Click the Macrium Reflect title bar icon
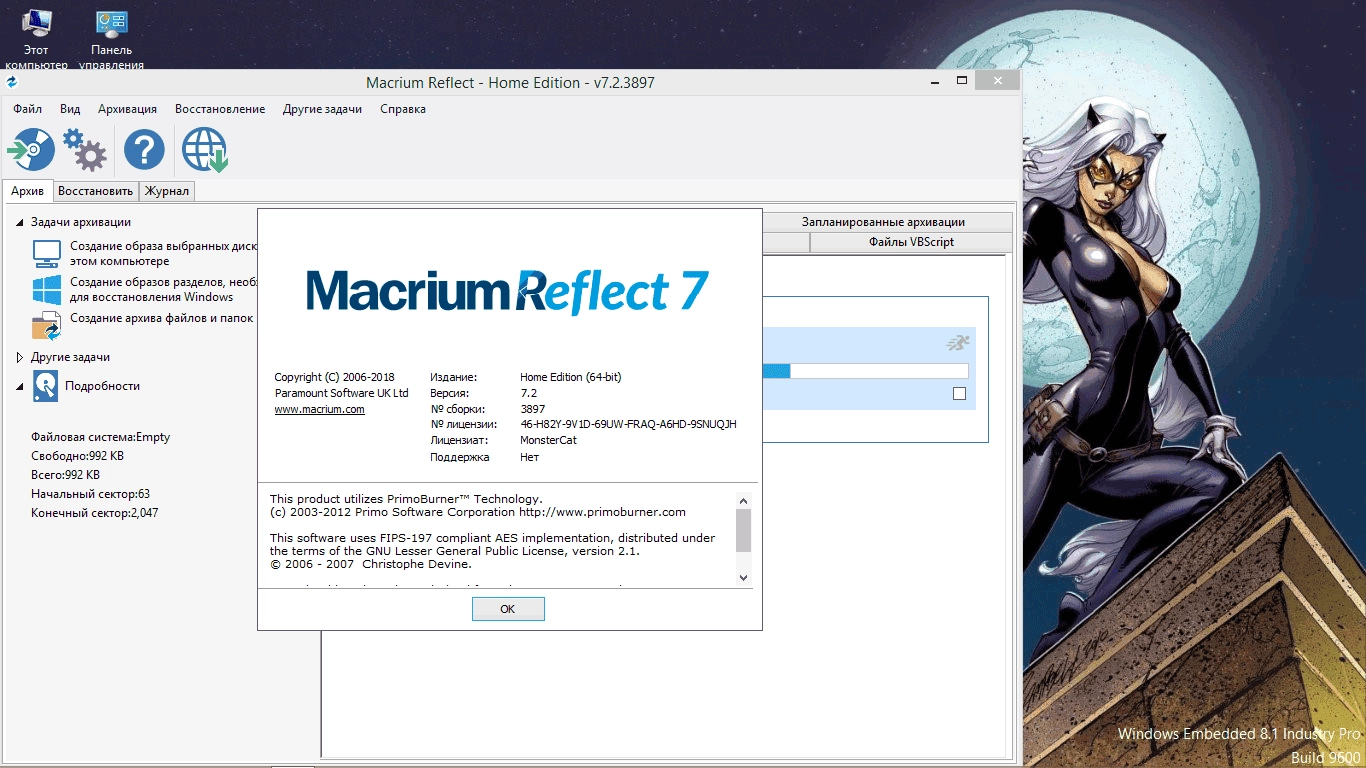The width and height of the screenshot is (1366, 768). [x=12, y=83]
